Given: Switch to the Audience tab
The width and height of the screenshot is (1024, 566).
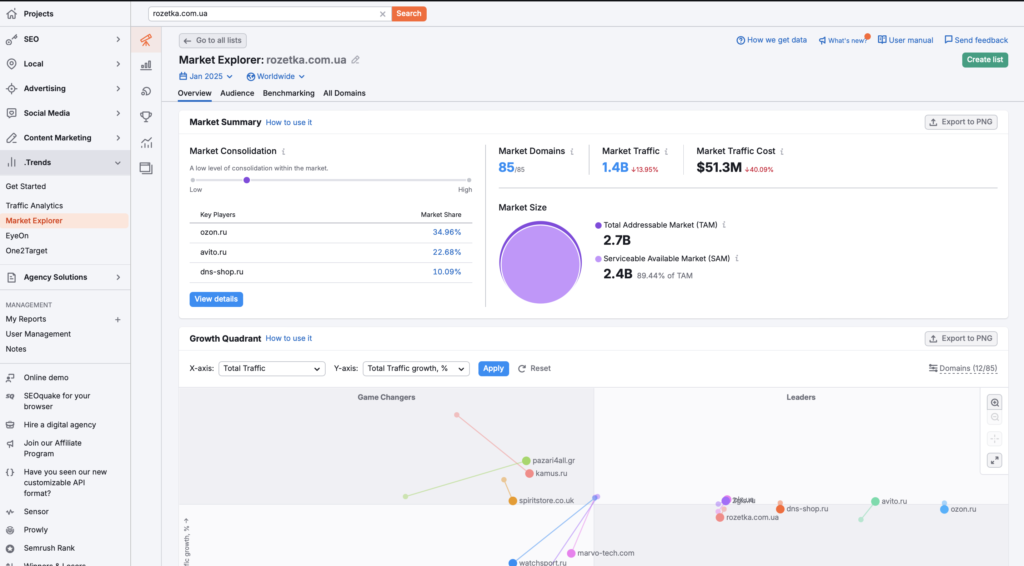Looking at the screenshot, I should pyautogui.click(x=237, y=93).
